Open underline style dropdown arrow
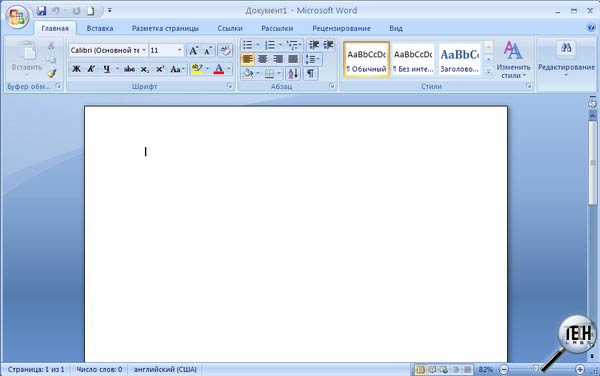The width and height of the screenshot is (600, 376). pyautogui.click(x=117, y=69)
